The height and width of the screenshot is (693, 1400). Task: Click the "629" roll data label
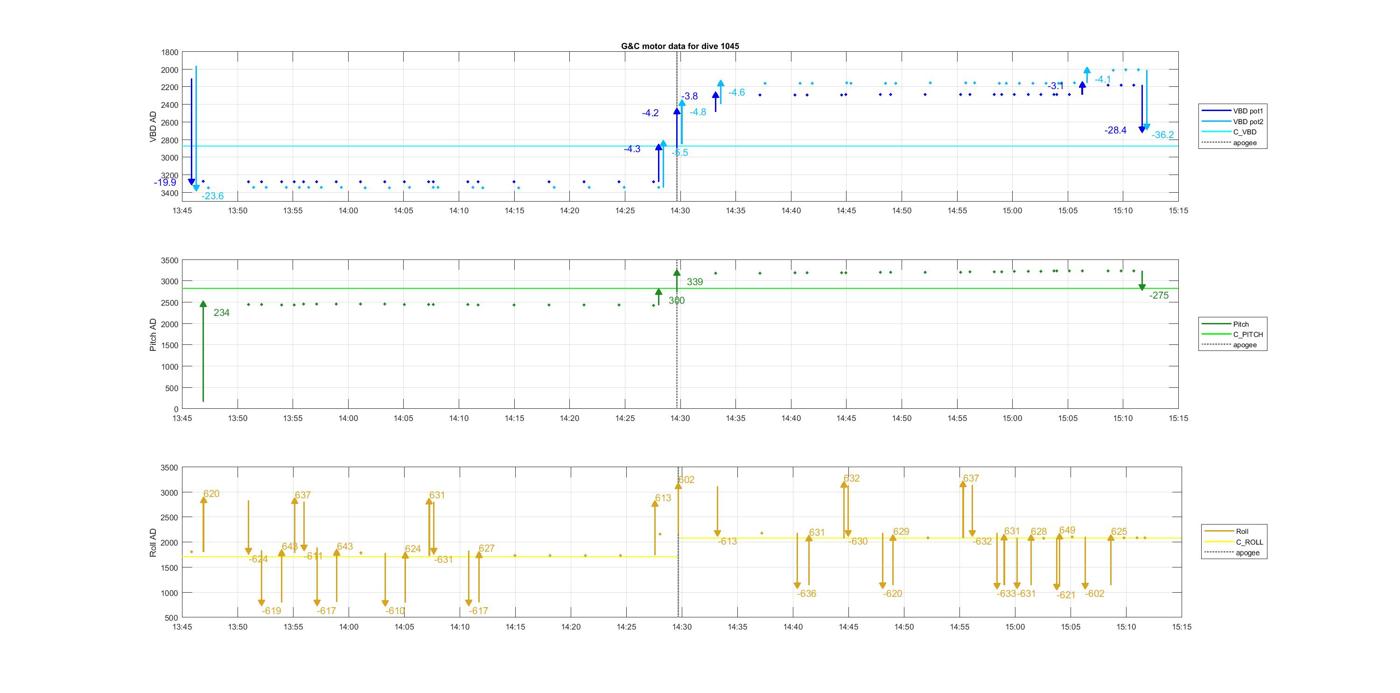[x=901, y=532]
